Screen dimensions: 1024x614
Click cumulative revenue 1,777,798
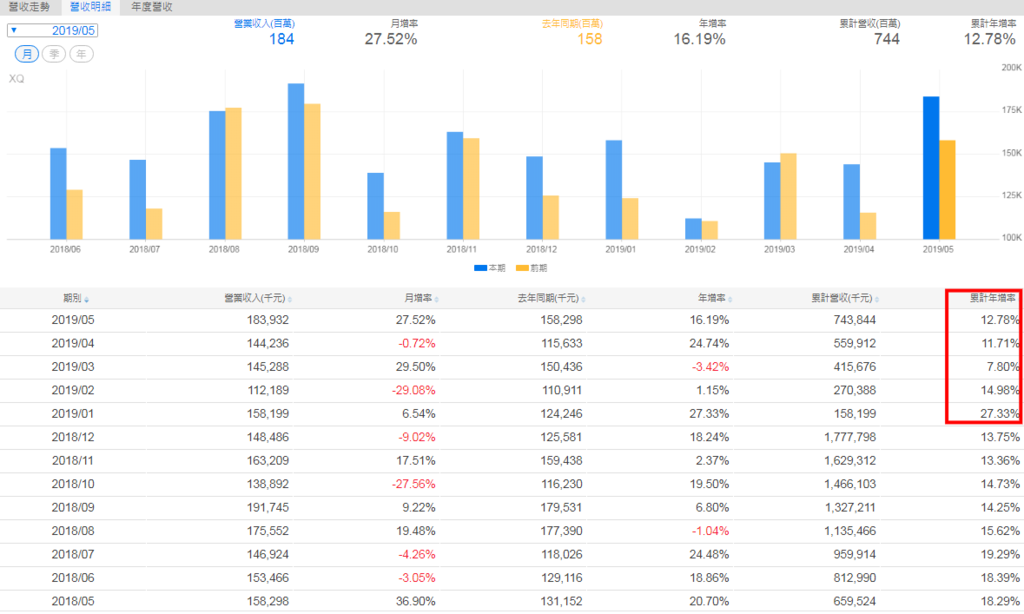click(x=850, y=437)
